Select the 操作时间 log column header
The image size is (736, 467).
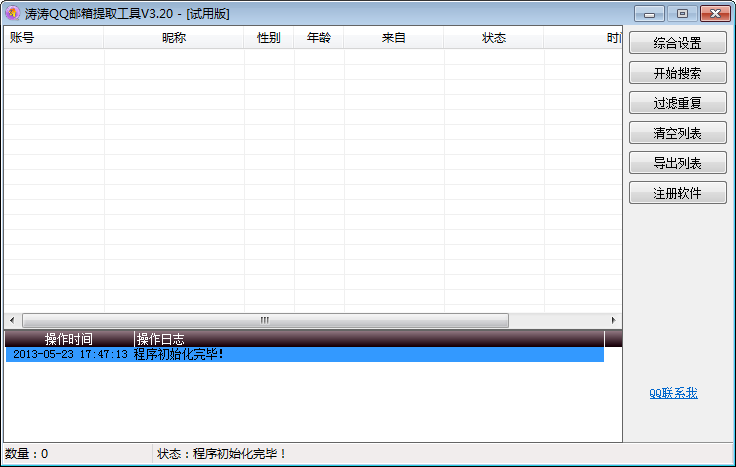pyautogui.click(x=69, y=339)
